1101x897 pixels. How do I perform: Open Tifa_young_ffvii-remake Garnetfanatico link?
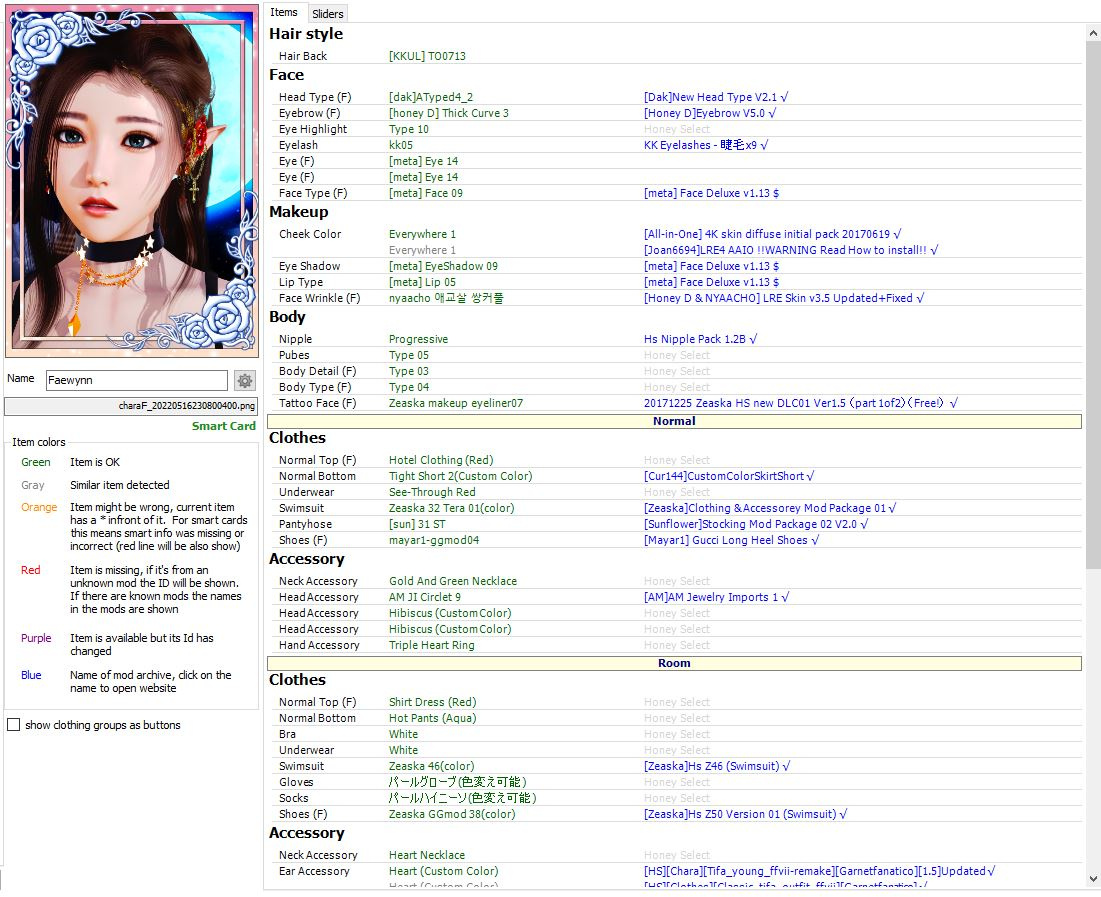(x=819, y=871)
